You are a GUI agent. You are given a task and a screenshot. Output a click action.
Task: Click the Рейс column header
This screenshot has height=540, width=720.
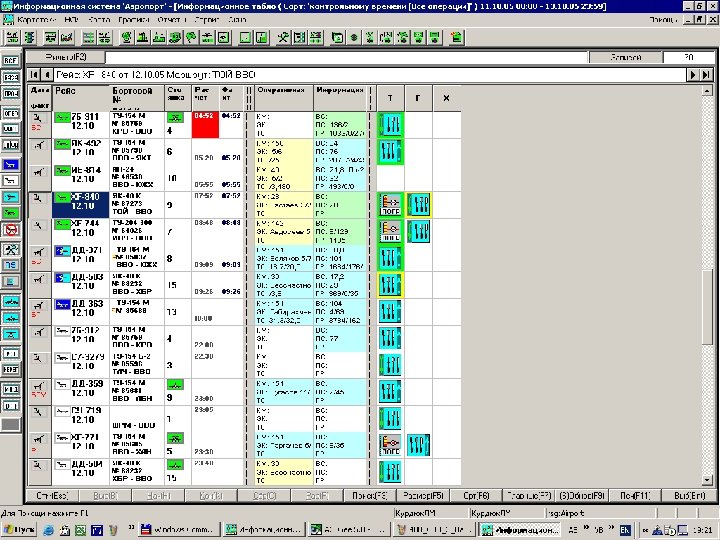point(81,98)
